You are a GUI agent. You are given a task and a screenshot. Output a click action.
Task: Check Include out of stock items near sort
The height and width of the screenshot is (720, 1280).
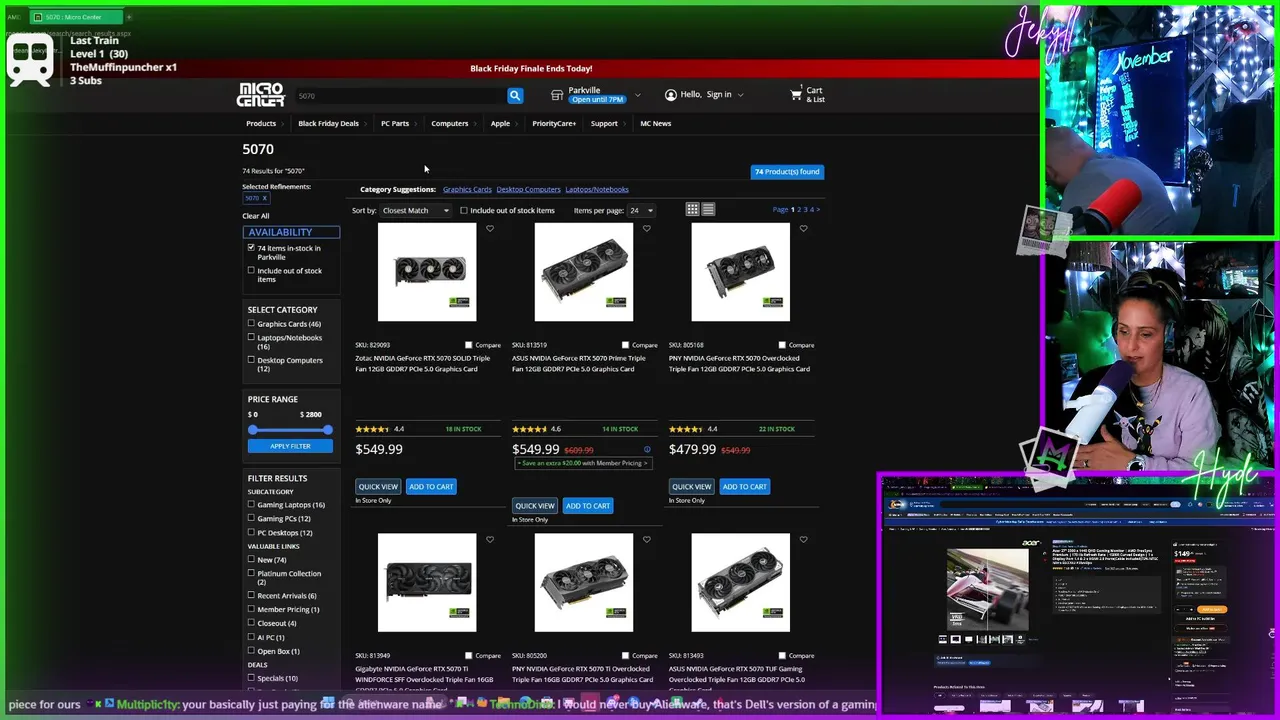pyautogui.click(x=464, y=211)
